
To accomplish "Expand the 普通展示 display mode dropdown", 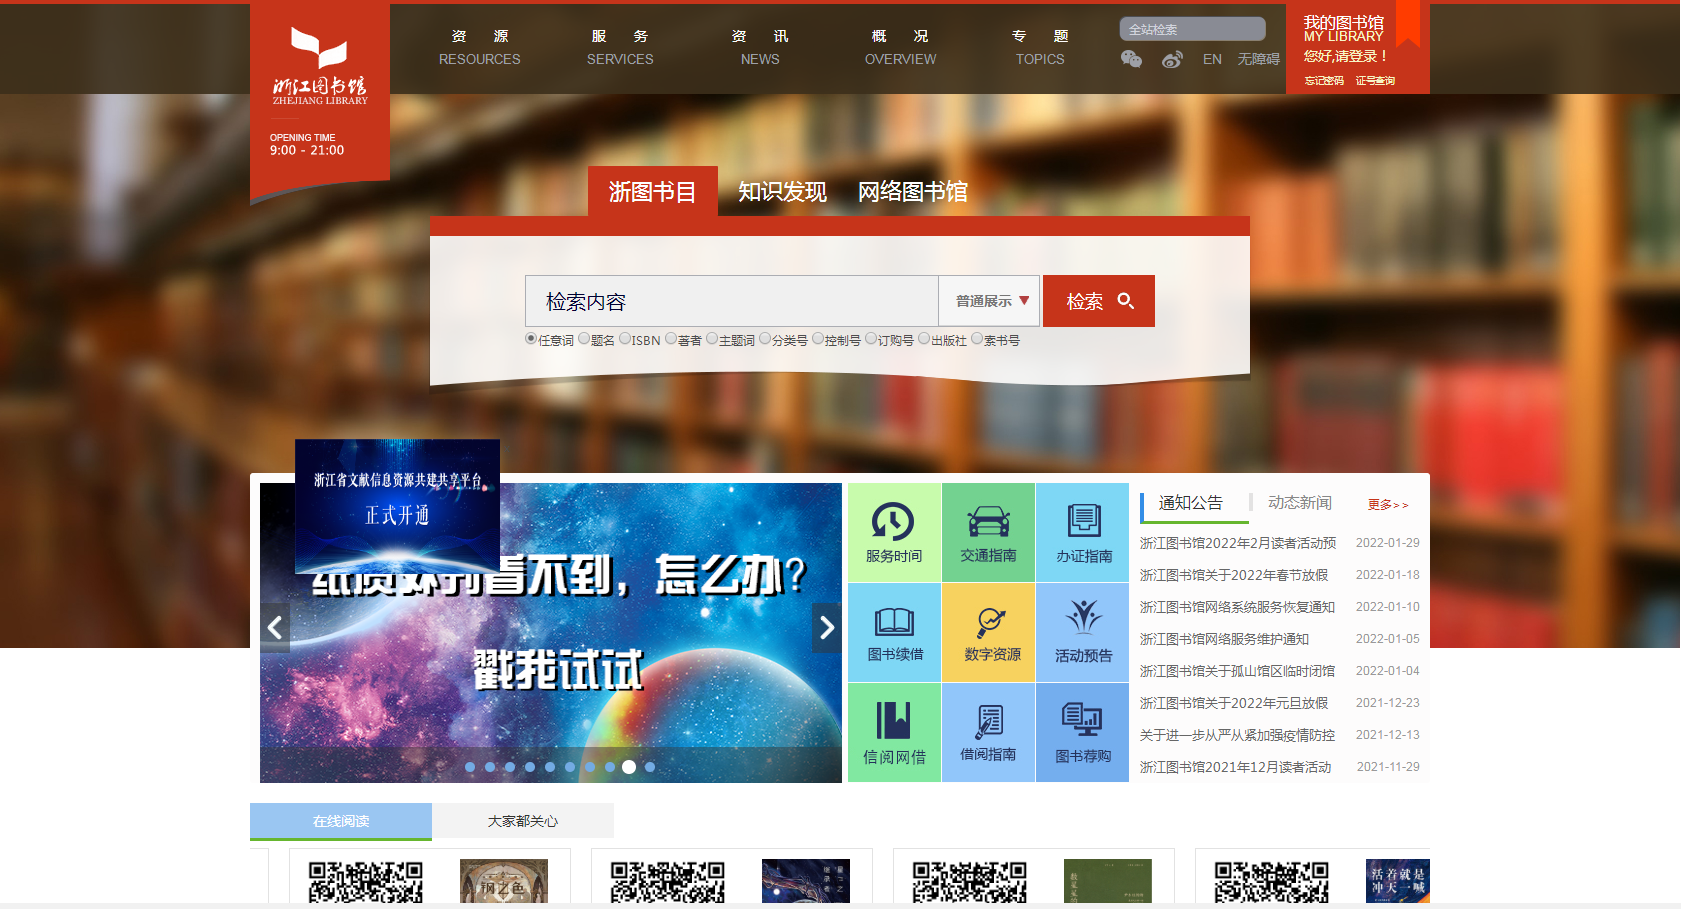I will click(989, 301).
